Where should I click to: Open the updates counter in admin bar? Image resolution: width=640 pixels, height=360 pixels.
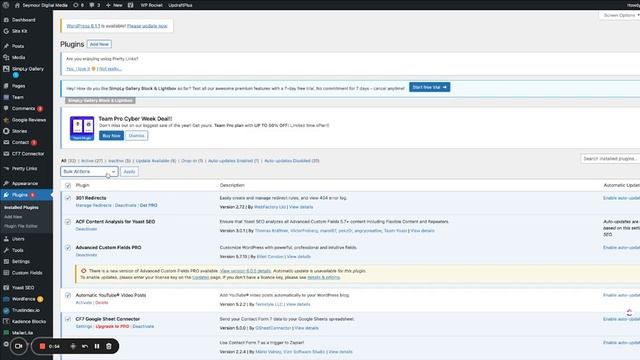[x=78, y=5]
